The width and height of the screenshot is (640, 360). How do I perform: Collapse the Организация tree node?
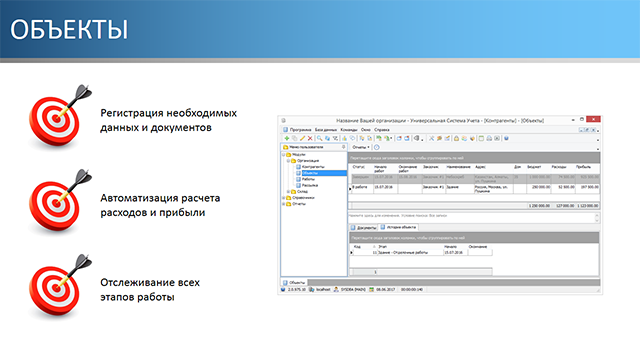[x=288, y=161]
